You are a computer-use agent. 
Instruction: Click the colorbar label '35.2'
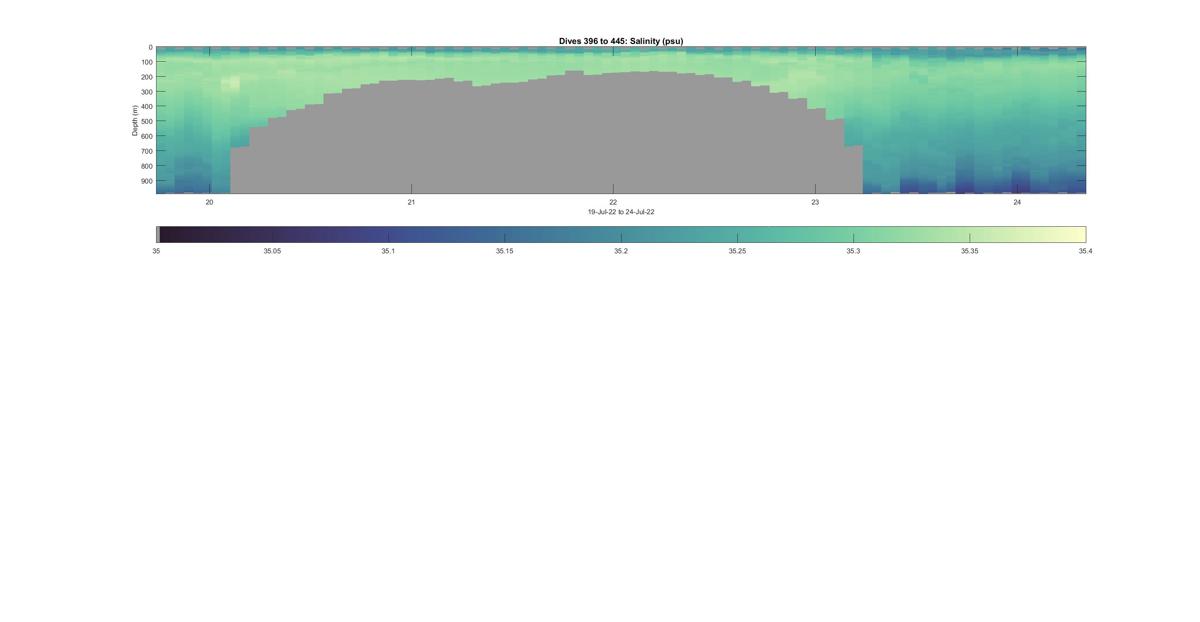(x=621, y=251)
